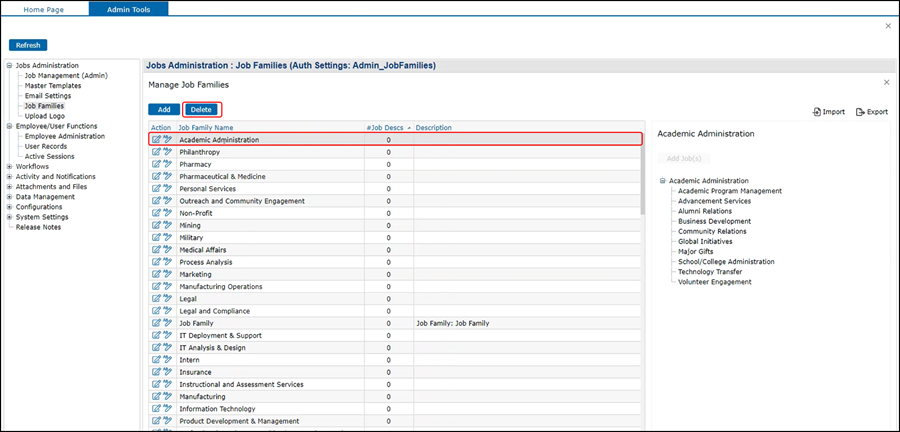
Task: Open Master Templates in the sidebar
Action: (53, 86)
